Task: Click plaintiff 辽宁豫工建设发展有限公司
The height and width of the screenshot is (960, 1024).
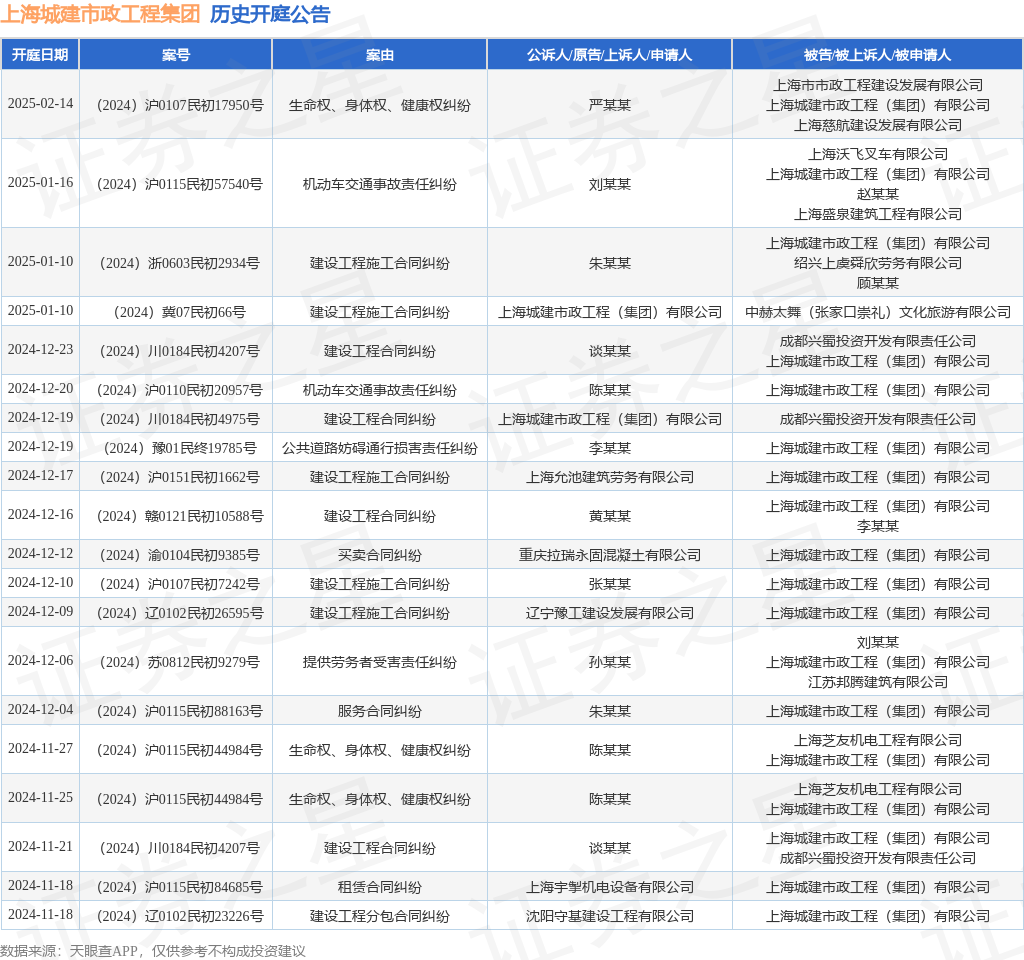Action: tap(610, 613)
